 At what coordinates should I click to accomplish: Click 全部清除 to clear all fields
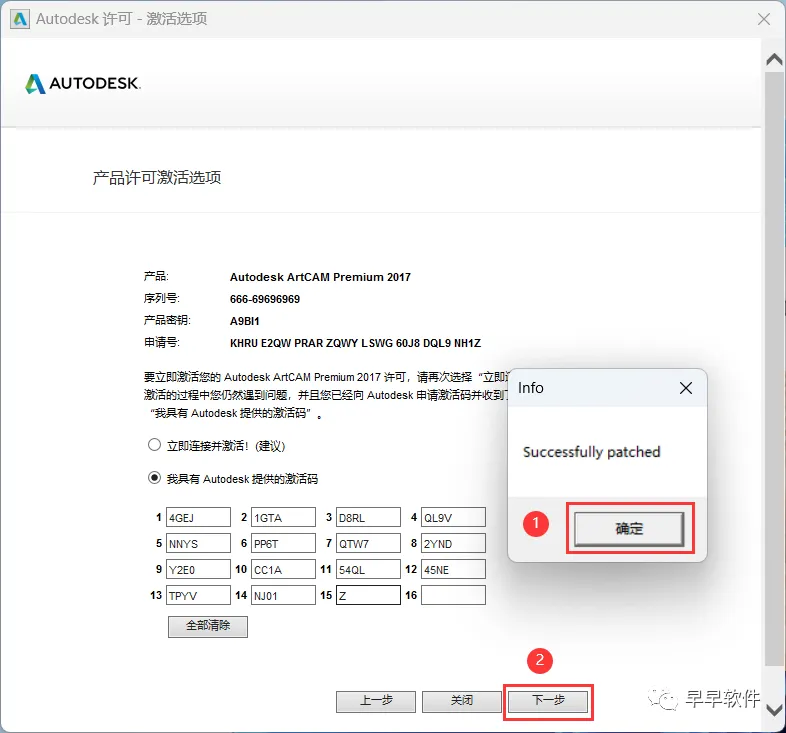click(x=208, y=626)
